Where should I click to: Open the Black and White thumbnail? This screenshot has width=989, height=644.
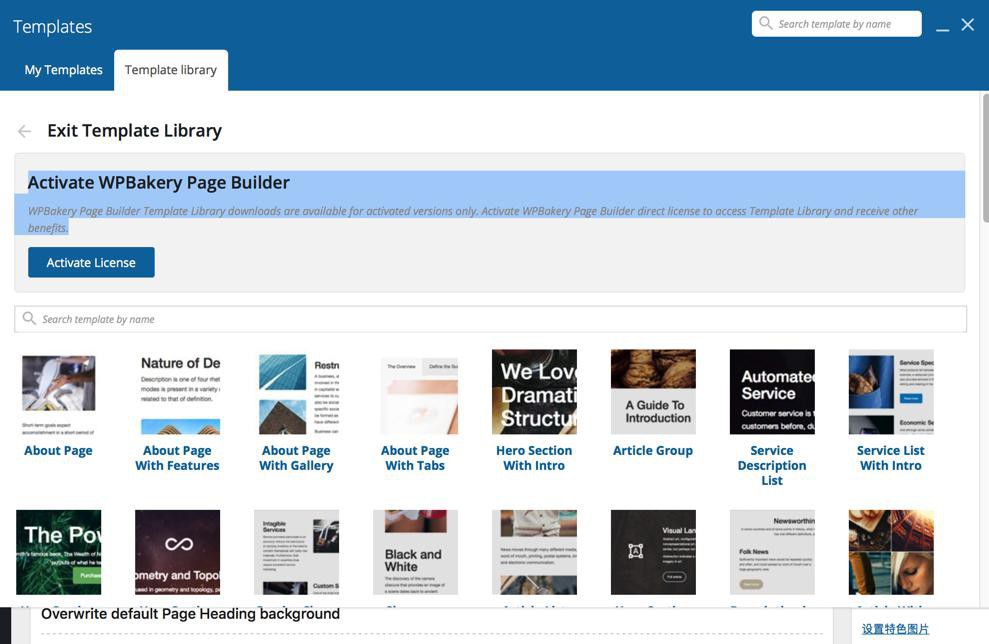(415, 552)
